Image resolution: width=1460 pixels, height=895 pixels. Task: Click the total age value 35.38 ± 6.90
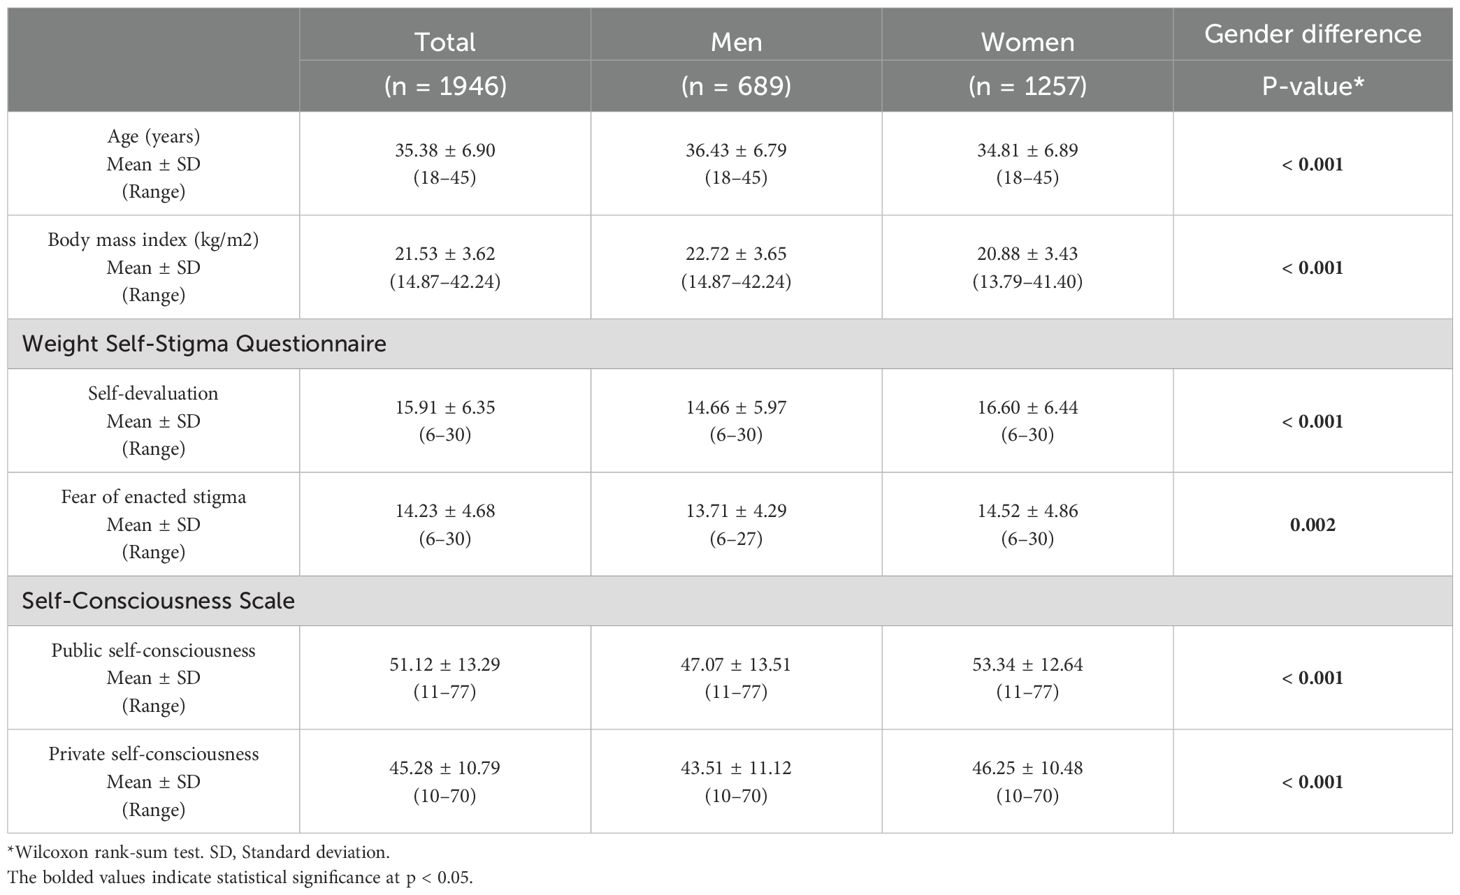[445, 151]
